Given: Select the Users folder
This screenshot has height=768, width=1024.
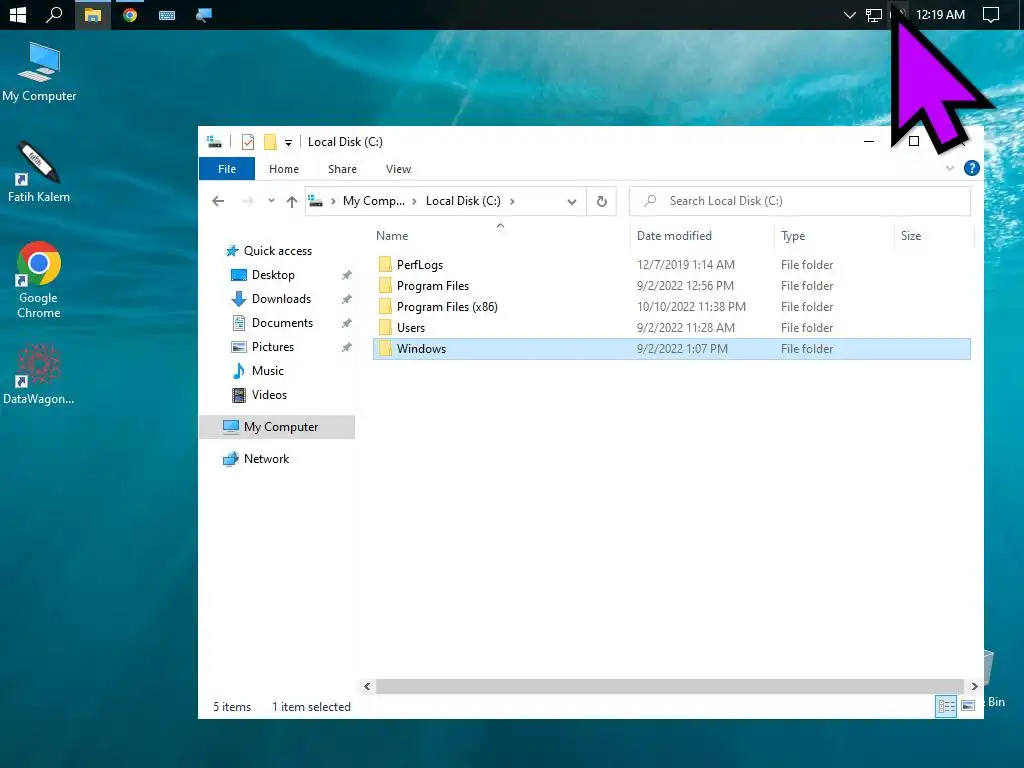Looking at the screenshot, I should [x=411, y=327].
